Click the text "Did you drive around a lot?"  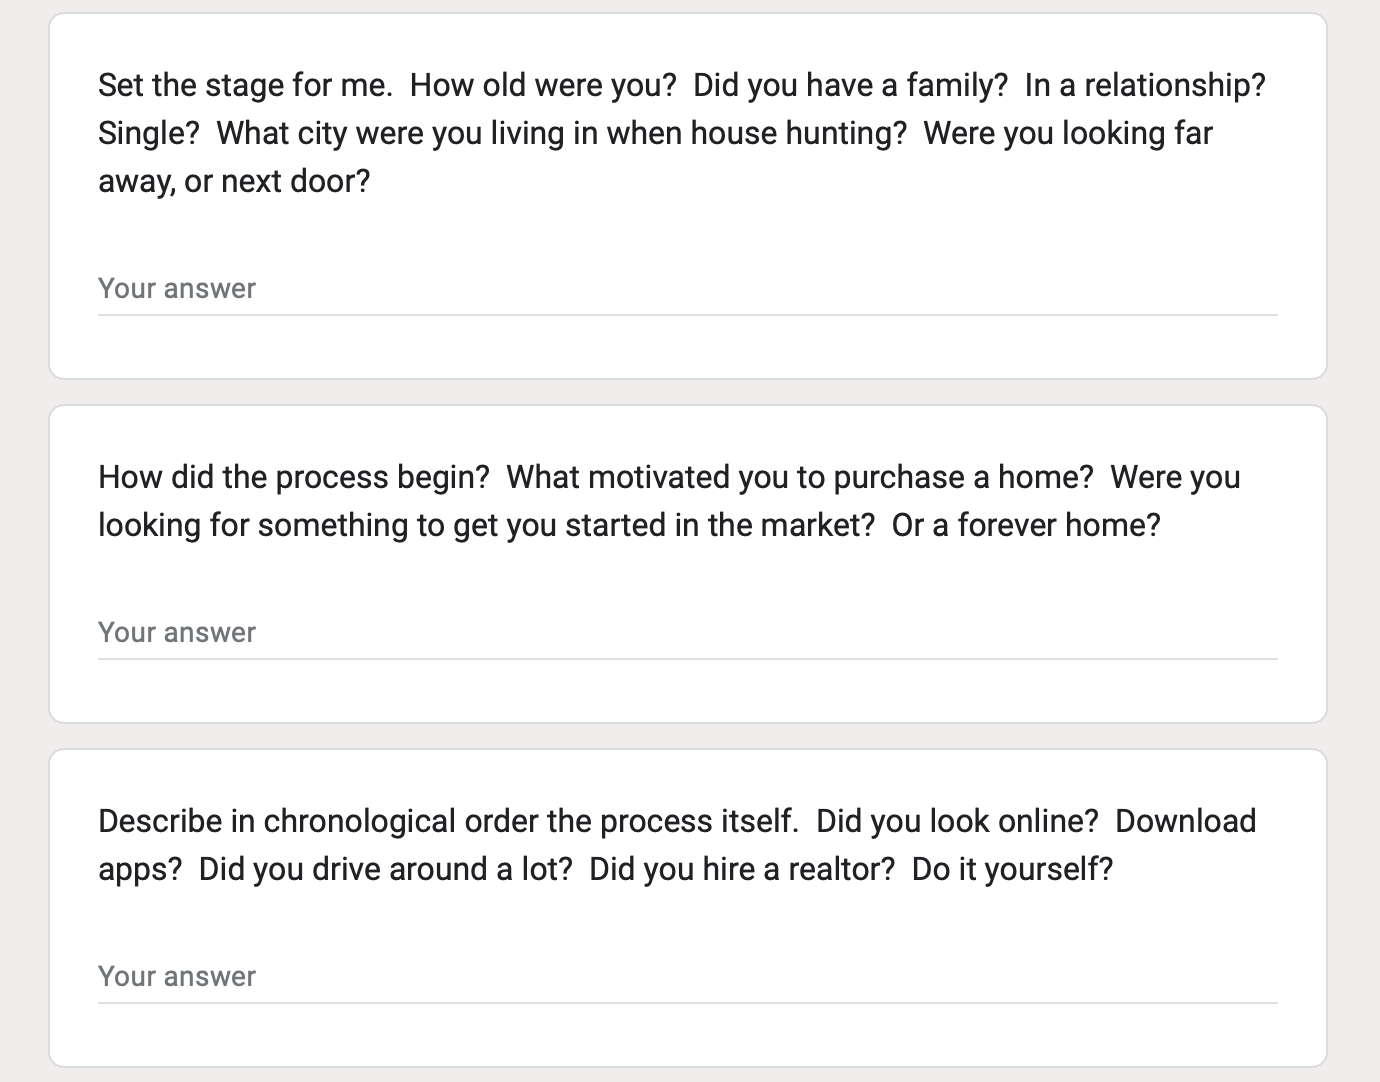[386, 869]
